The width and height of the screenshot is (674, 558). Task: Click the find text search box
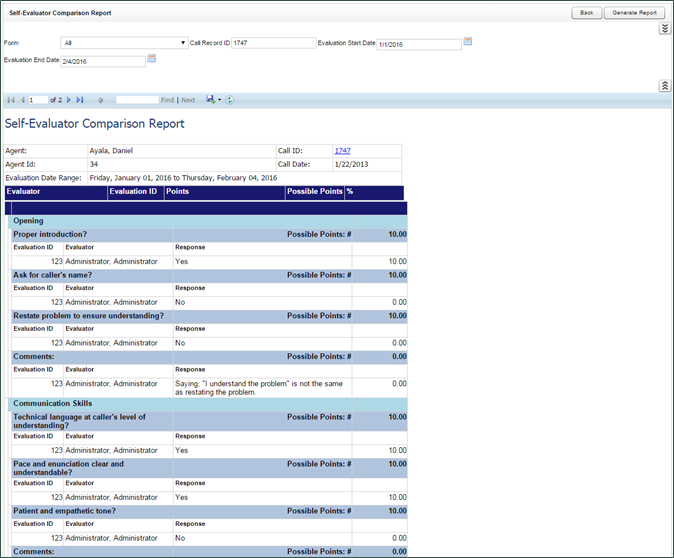(x=137, y=100)
